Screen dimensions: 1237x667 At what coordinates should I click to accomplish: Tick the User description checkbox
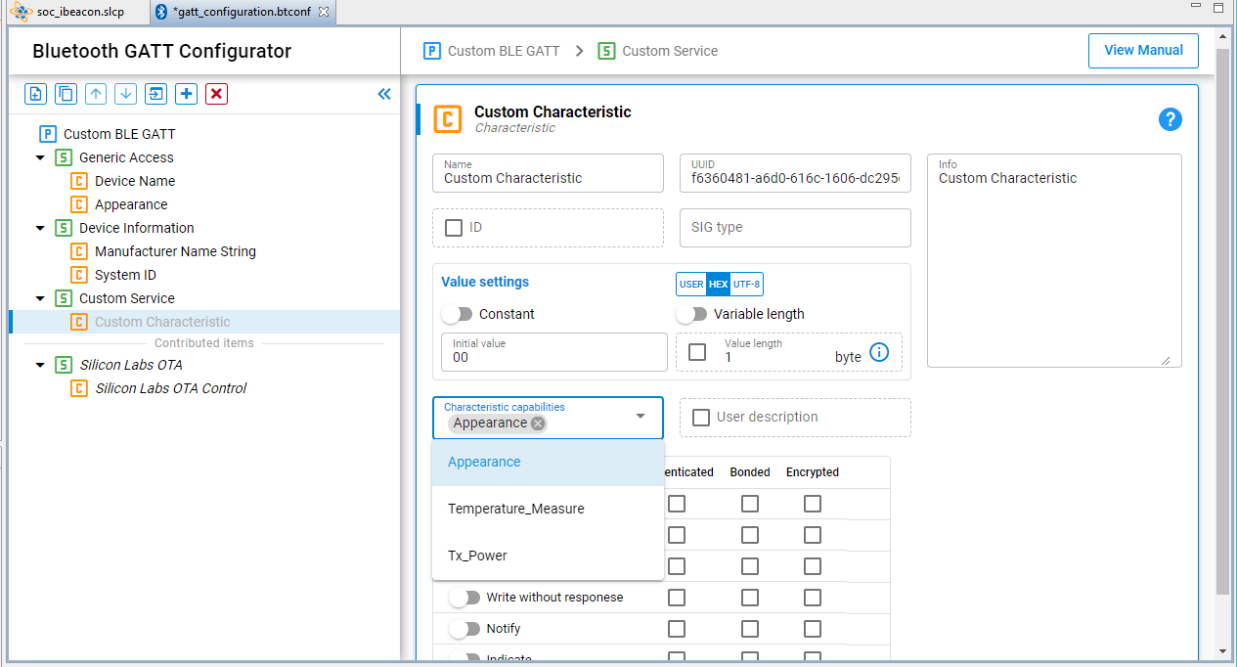[x=701, y=417]
